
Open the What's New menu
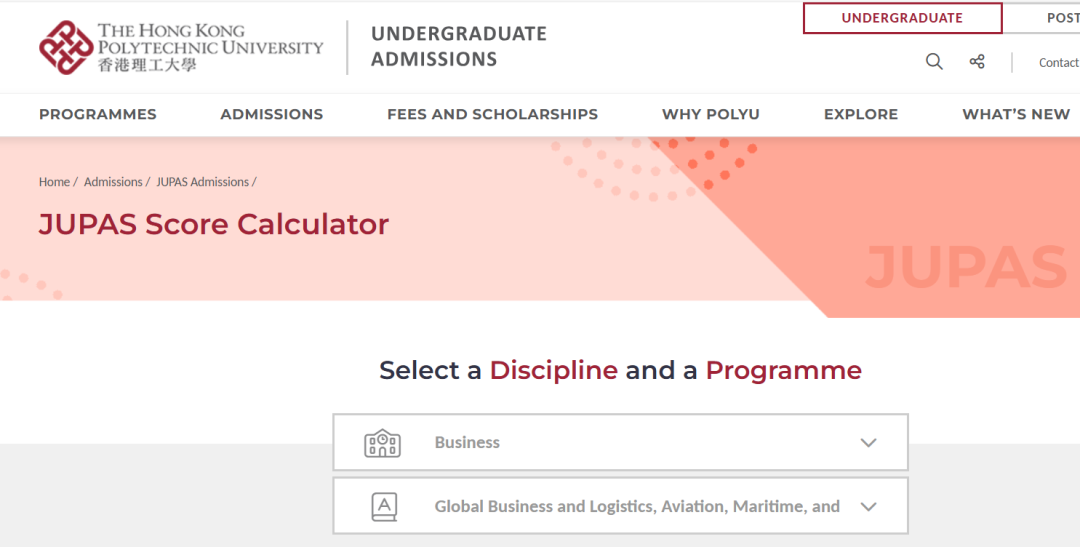pyautogui.click(x=1016, y=114)
